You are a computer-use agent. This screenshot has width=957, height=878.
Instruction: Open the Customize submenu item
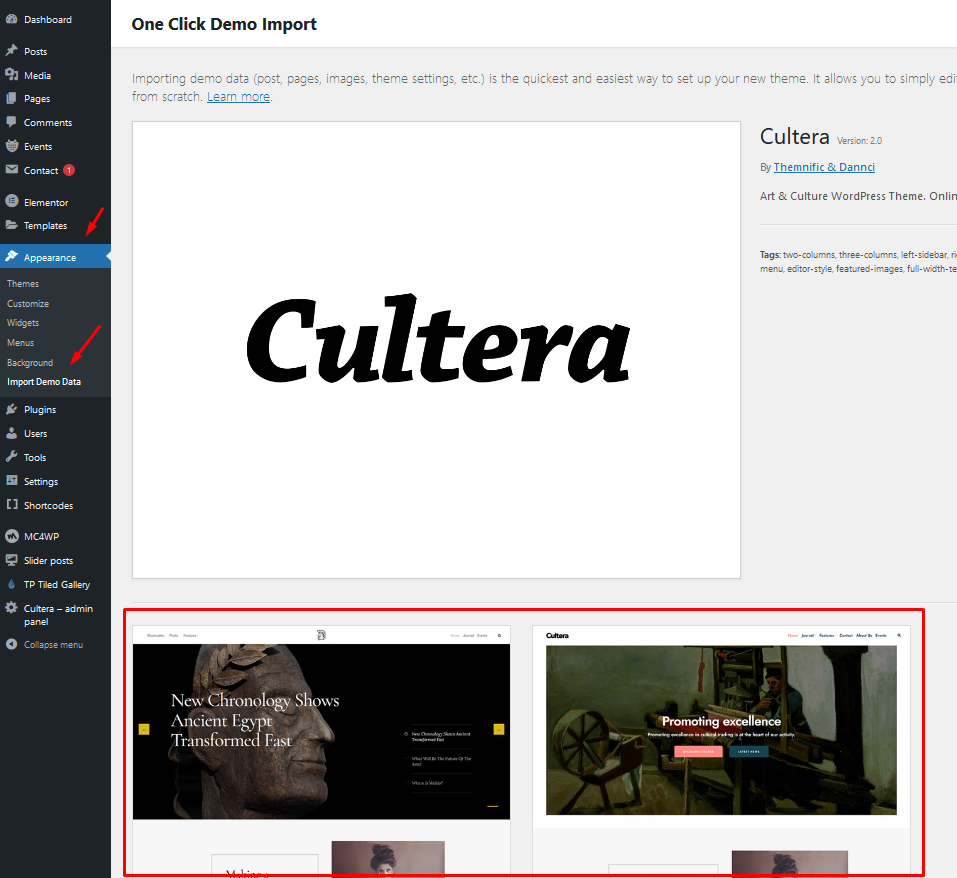(28, 303)
